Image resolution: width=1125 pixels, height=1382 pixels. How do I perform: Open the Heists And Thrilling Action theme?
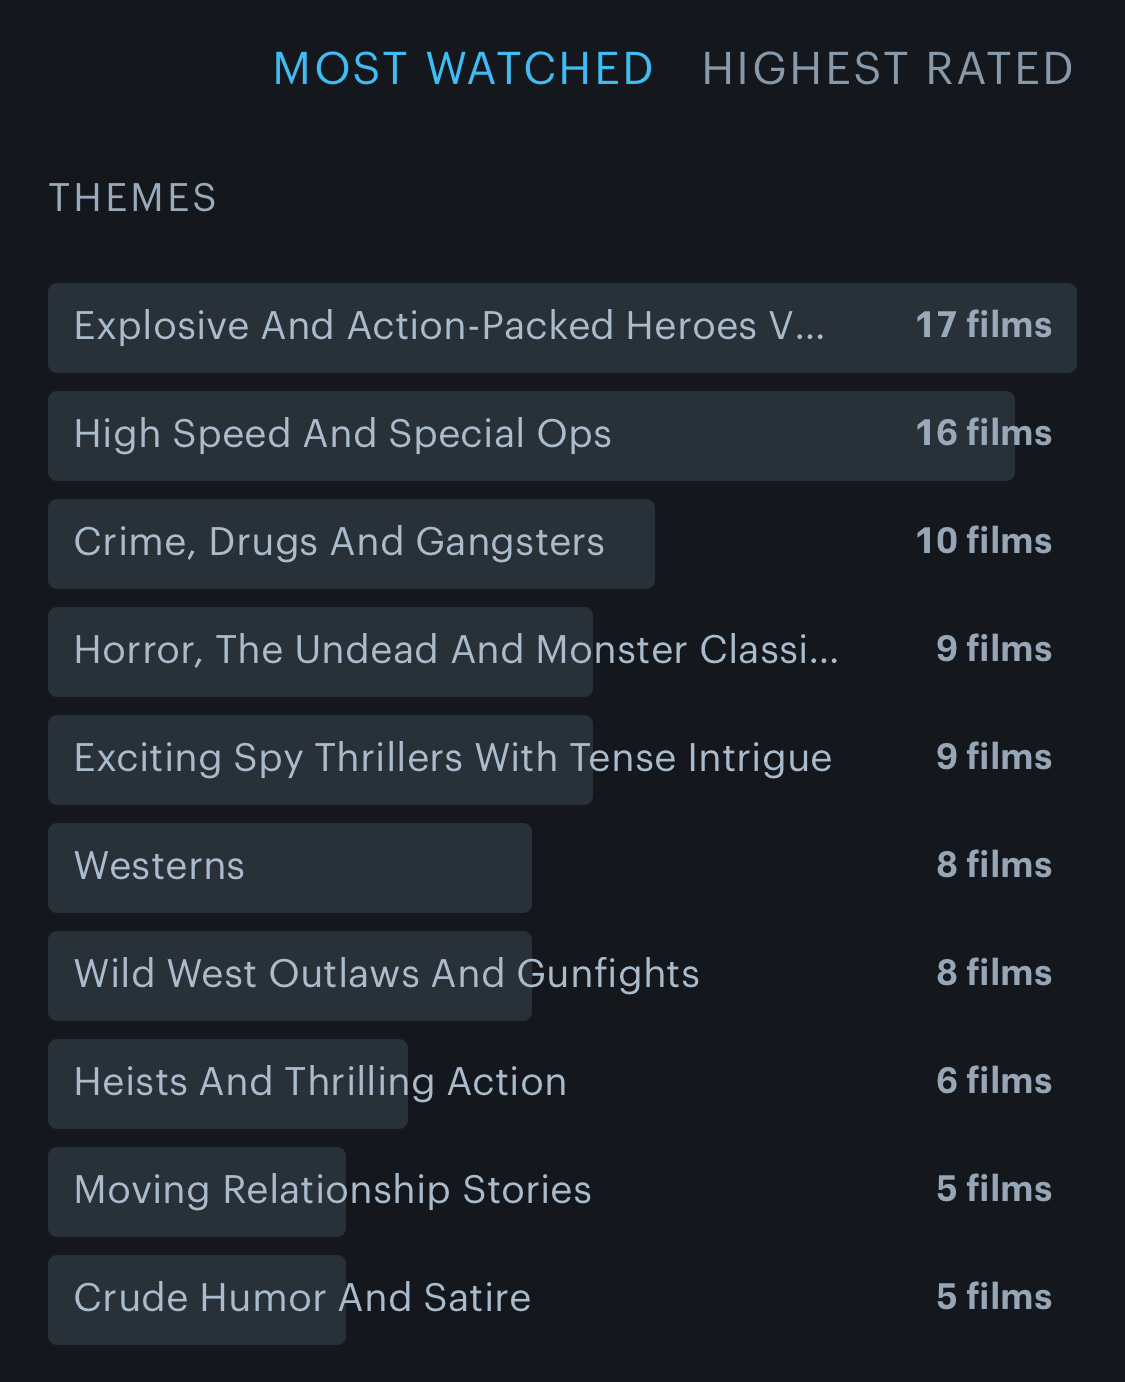[x=320, y=1083]
